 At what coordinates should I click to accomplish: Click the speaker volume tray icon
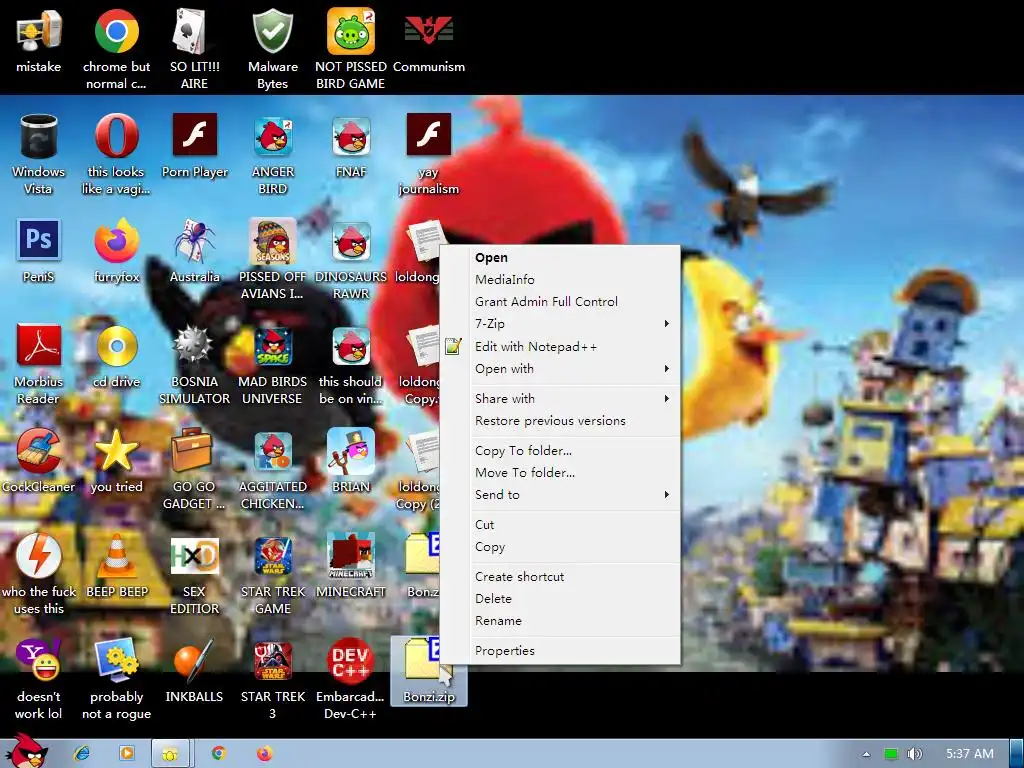(914, 754)
